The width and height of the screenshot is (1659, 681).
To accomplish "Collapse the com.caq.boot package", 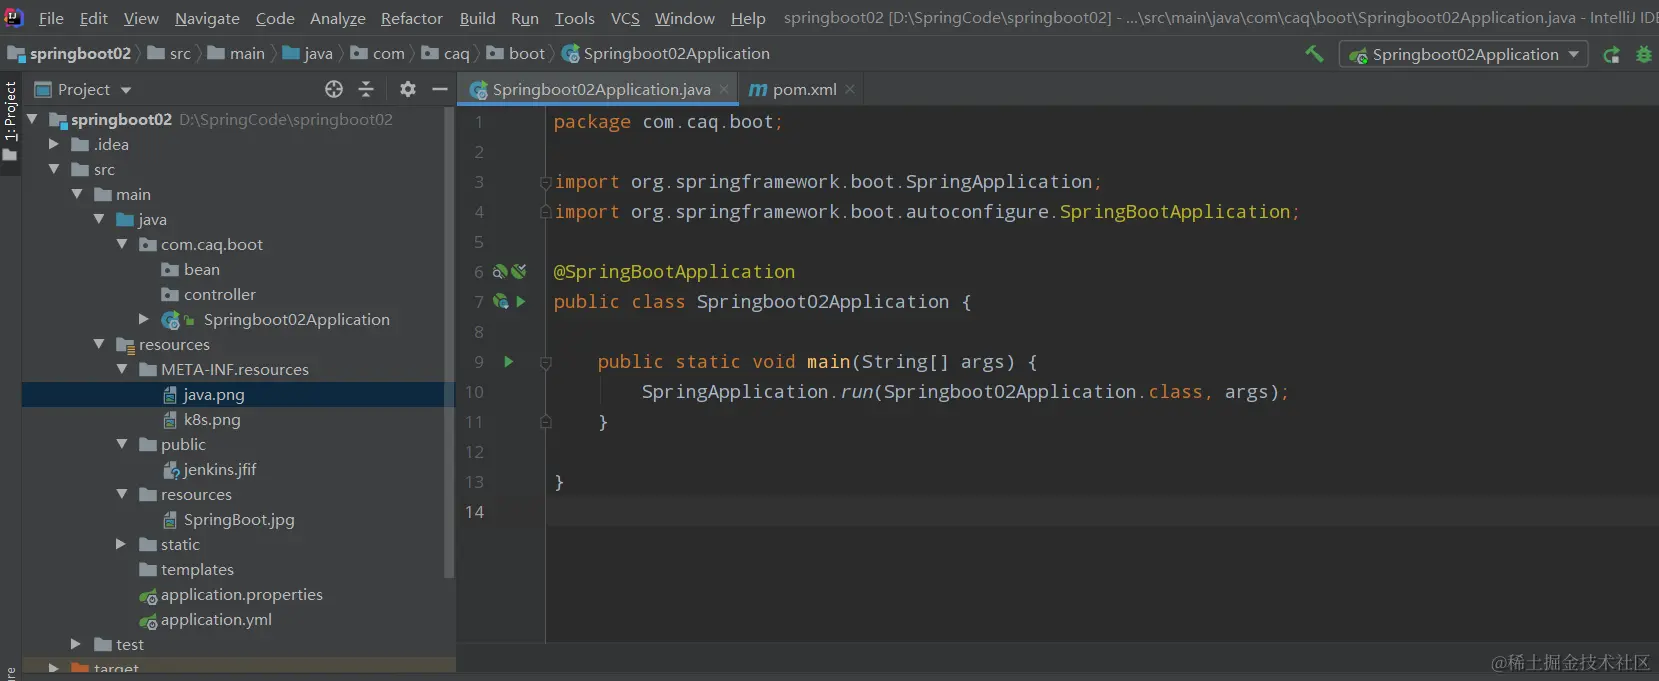I will (122, 244).
